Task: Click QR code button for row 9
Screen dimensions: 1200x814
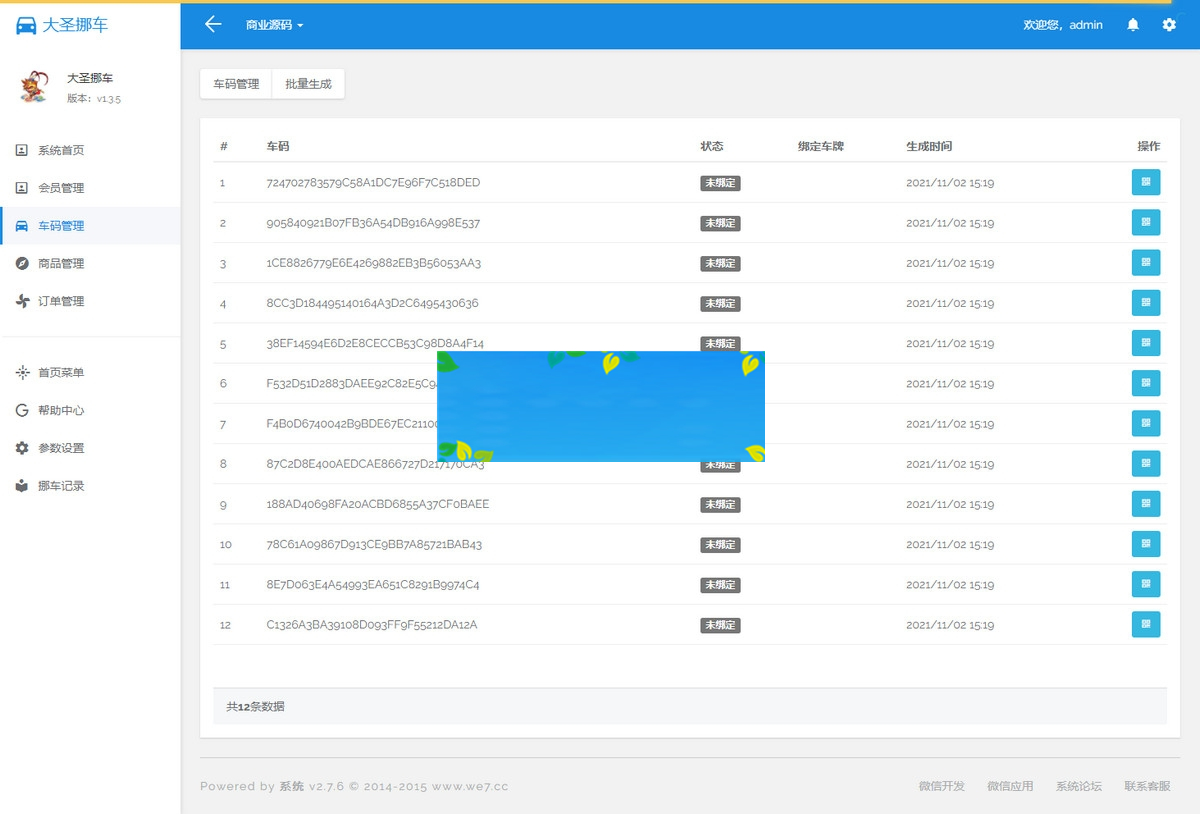Action: (x=1145, y=504)
